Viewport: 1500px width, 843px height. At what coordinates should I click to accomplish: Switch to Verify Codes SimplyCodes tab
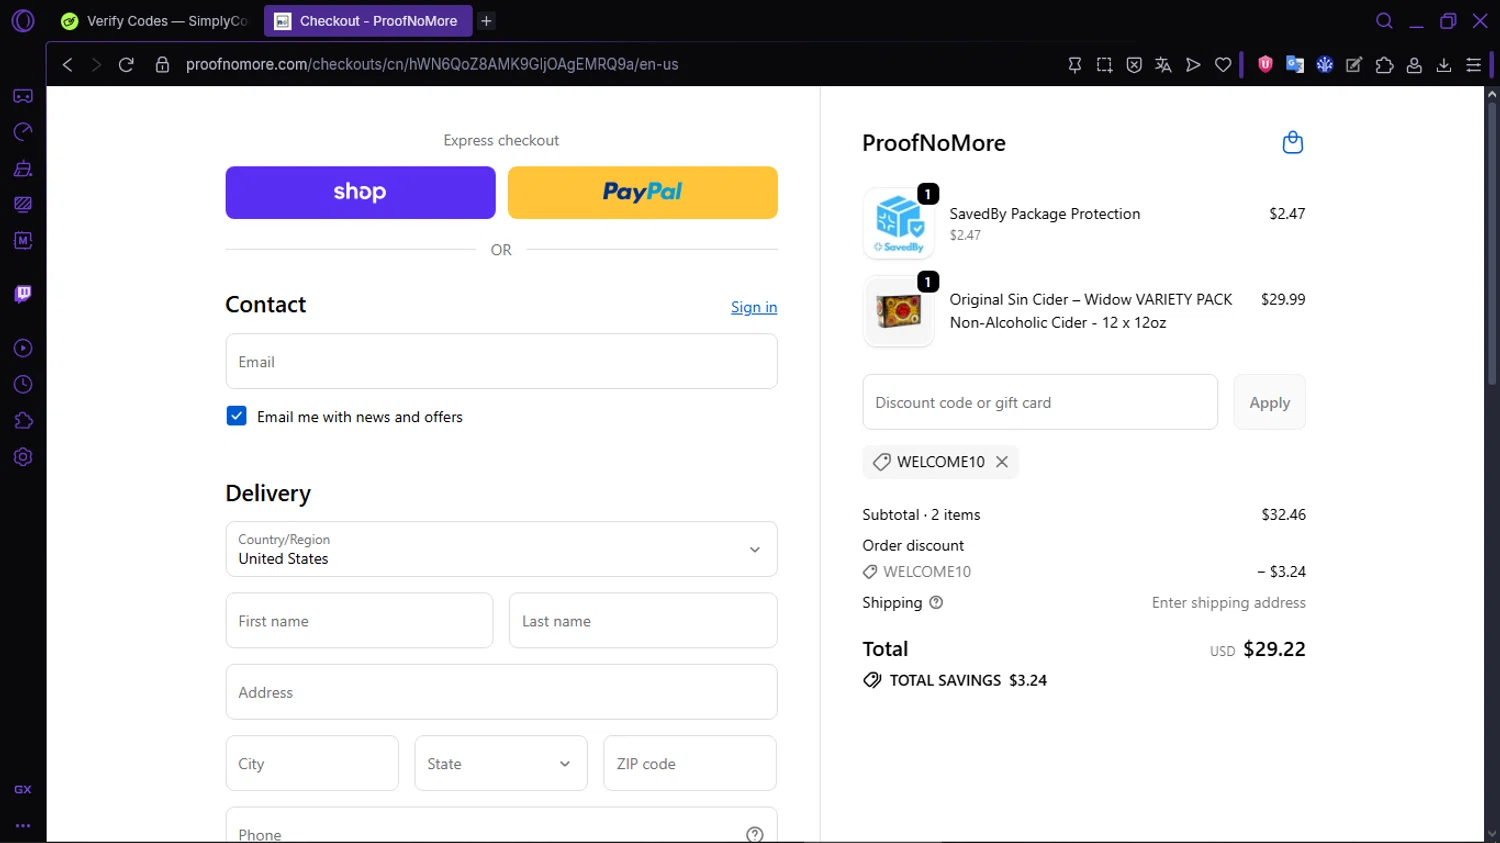click(155, 21)
